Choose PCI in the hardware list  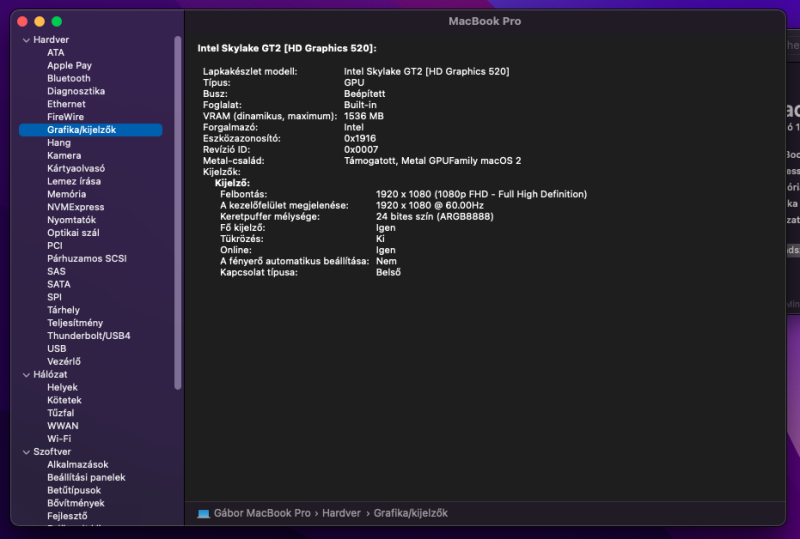pyautogui.click(x=55, y=246)
